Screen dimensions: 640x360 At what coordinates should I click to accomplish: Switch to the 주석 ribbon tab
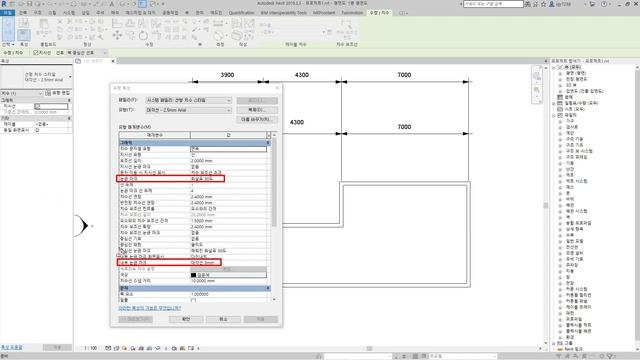pos(100,13)
